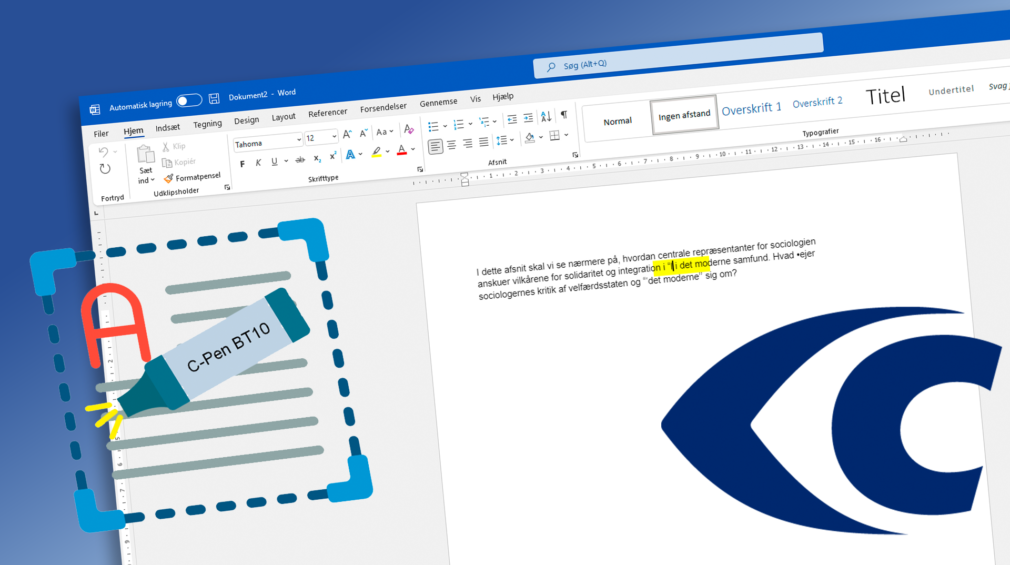Viewport: 1010px width, 565px height.
Task: Click the line spacing icon
Action: click(502, 140)
